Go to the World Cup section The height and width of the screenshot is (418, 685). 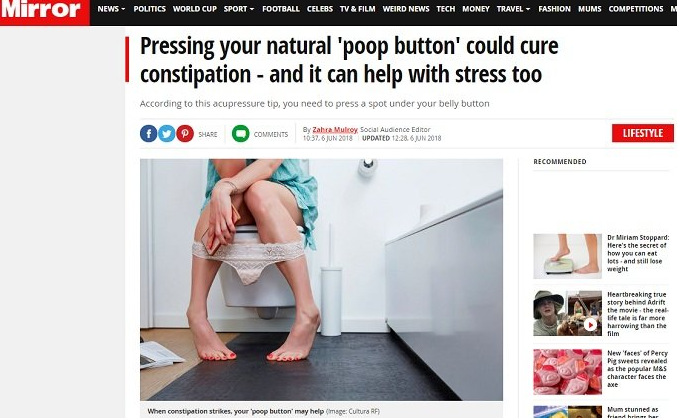(194, 9)
